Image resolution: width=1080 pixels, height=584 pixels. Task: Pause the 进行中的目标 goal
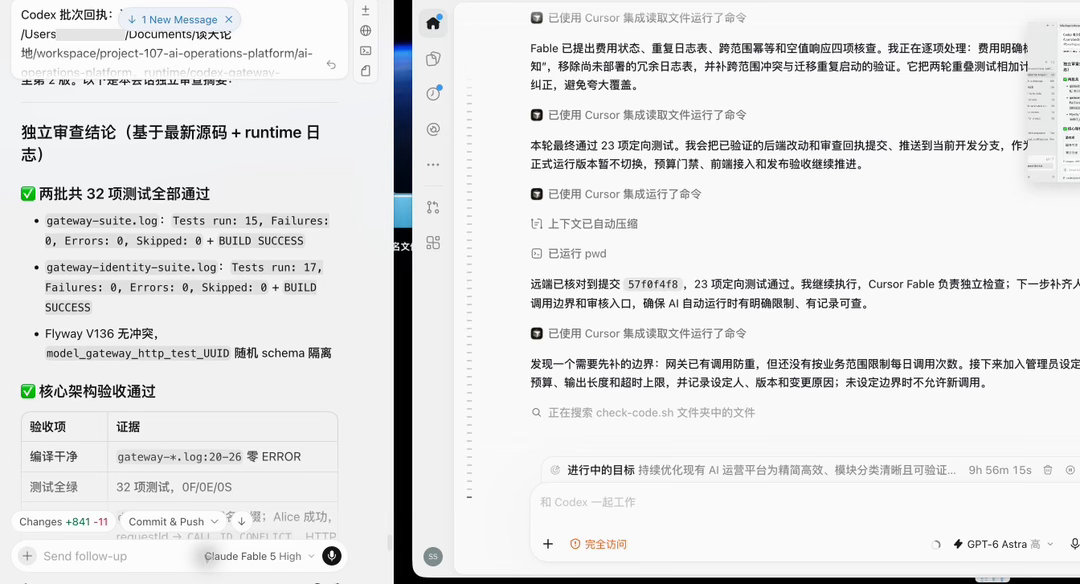pos(1070,470)
